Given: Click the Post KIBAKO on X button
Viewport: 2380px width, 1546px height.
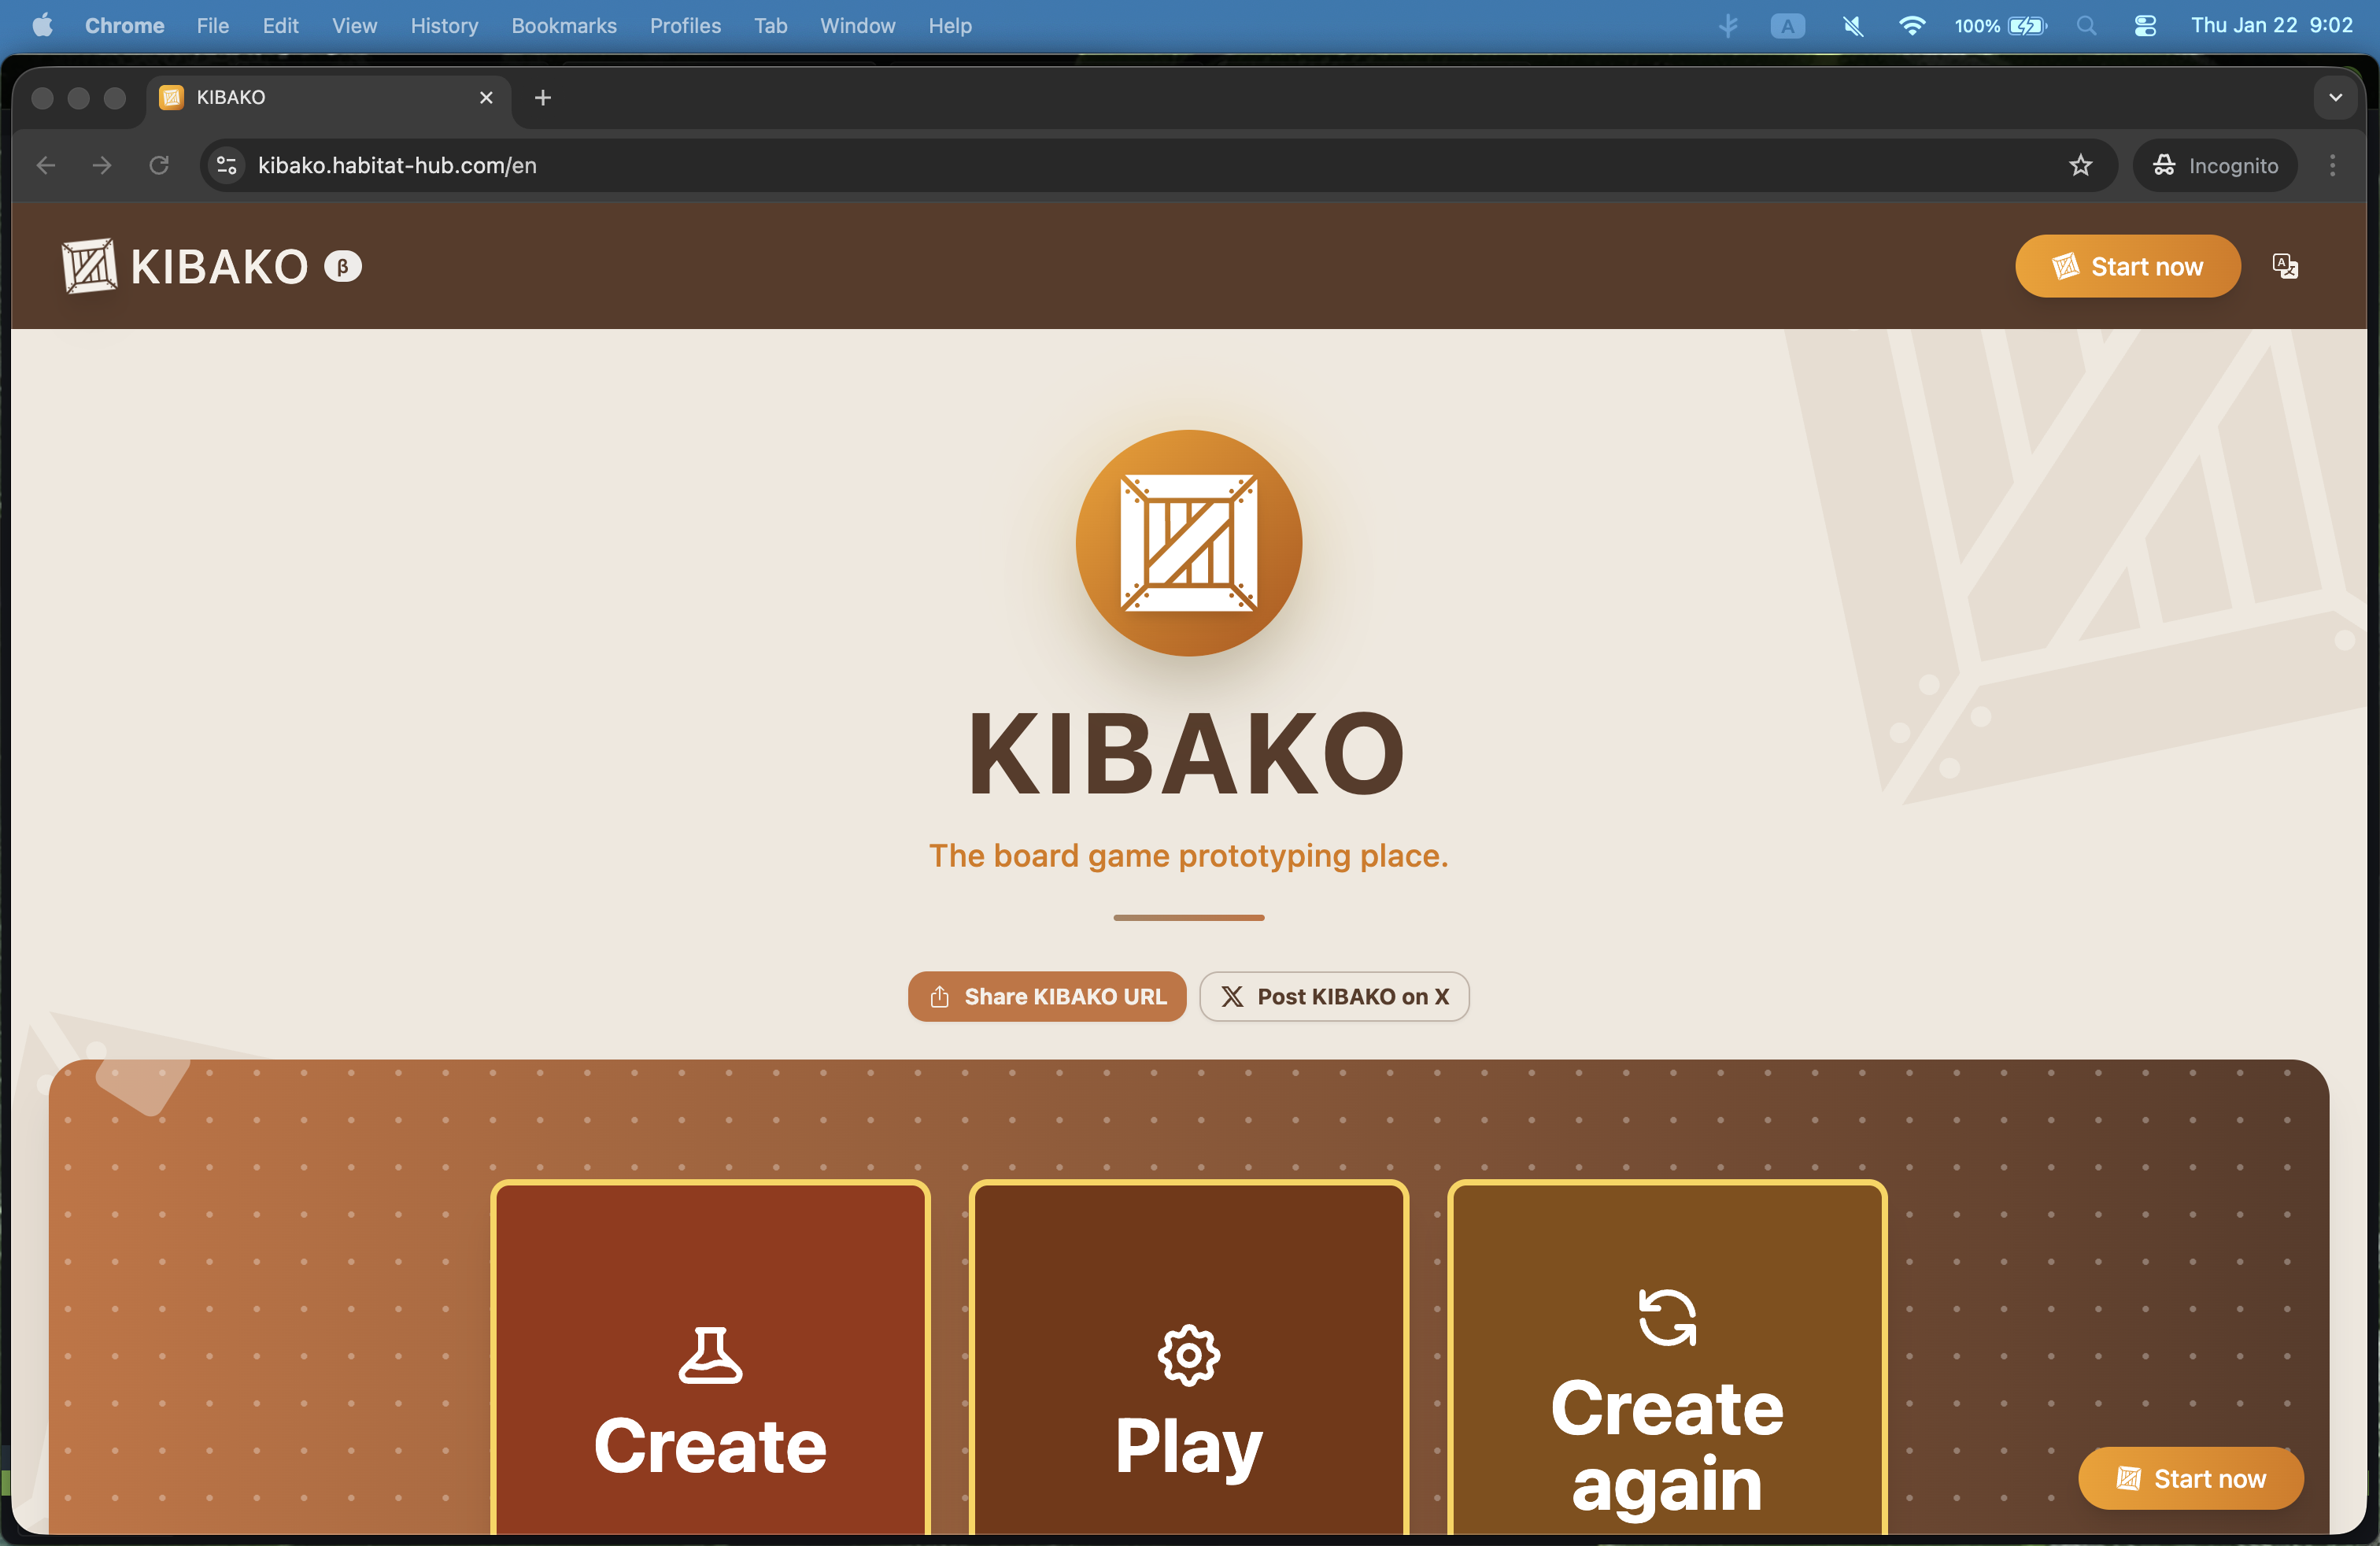Looking at the screenshot, I should (x=1334, y=996).
